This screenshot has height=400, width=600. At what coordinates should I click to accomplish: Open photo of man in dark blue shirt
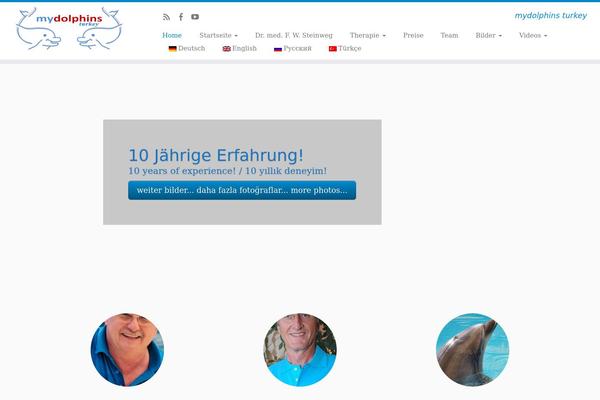[127, 350]
